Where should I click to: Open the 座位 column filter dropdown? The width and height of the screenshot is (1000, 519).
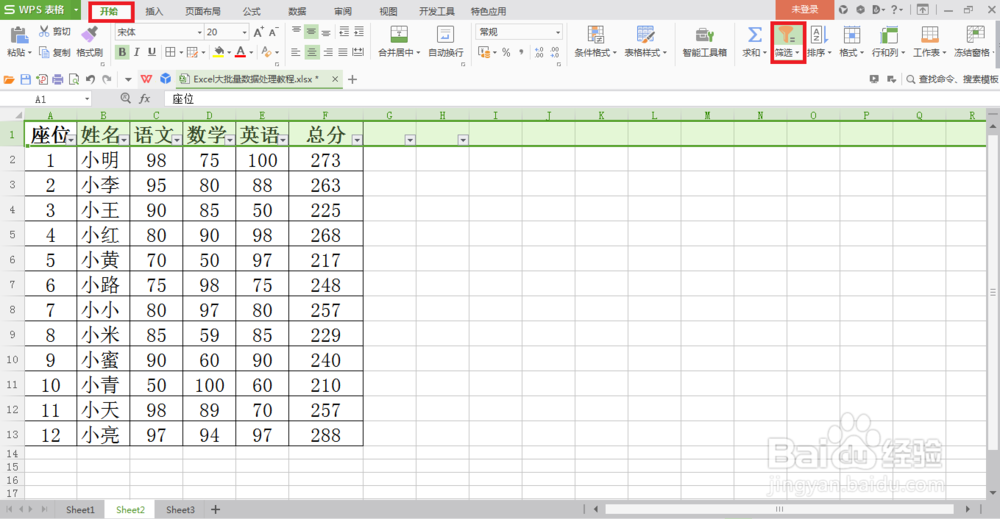pyautogui.click(x=71, y=140)
